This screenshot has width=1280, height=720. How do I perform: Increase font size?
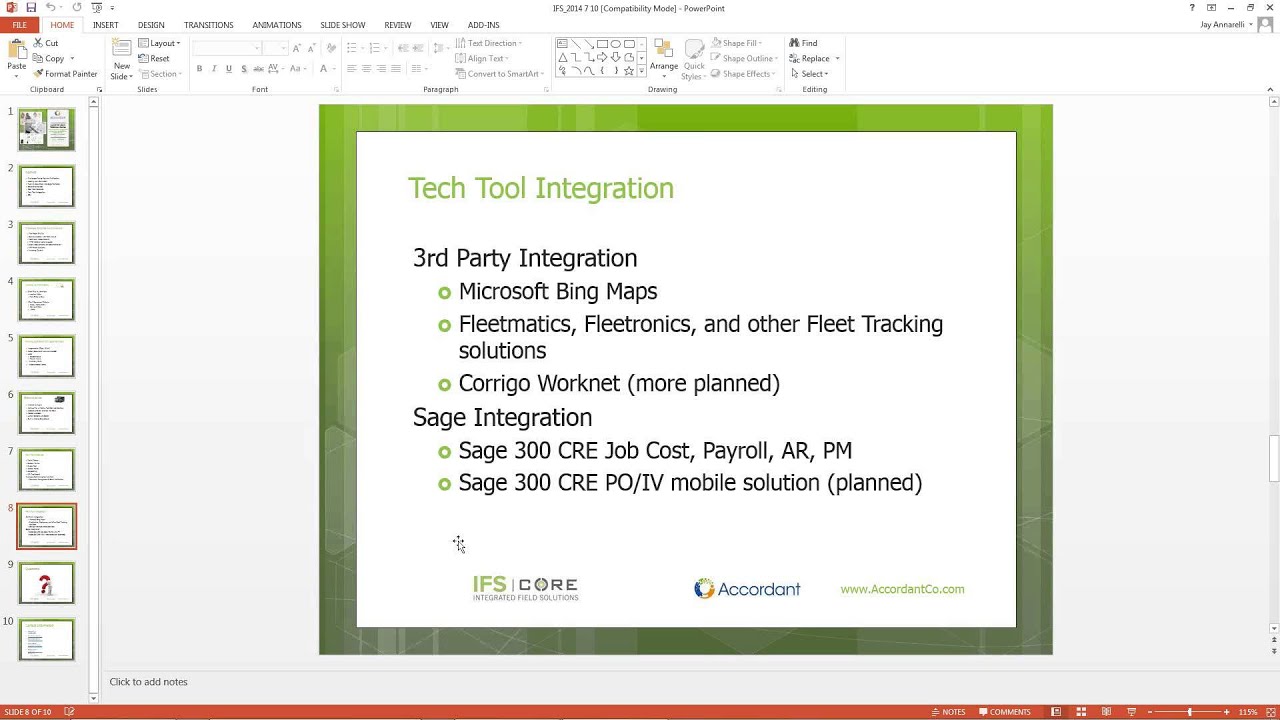tap(297, 48)
